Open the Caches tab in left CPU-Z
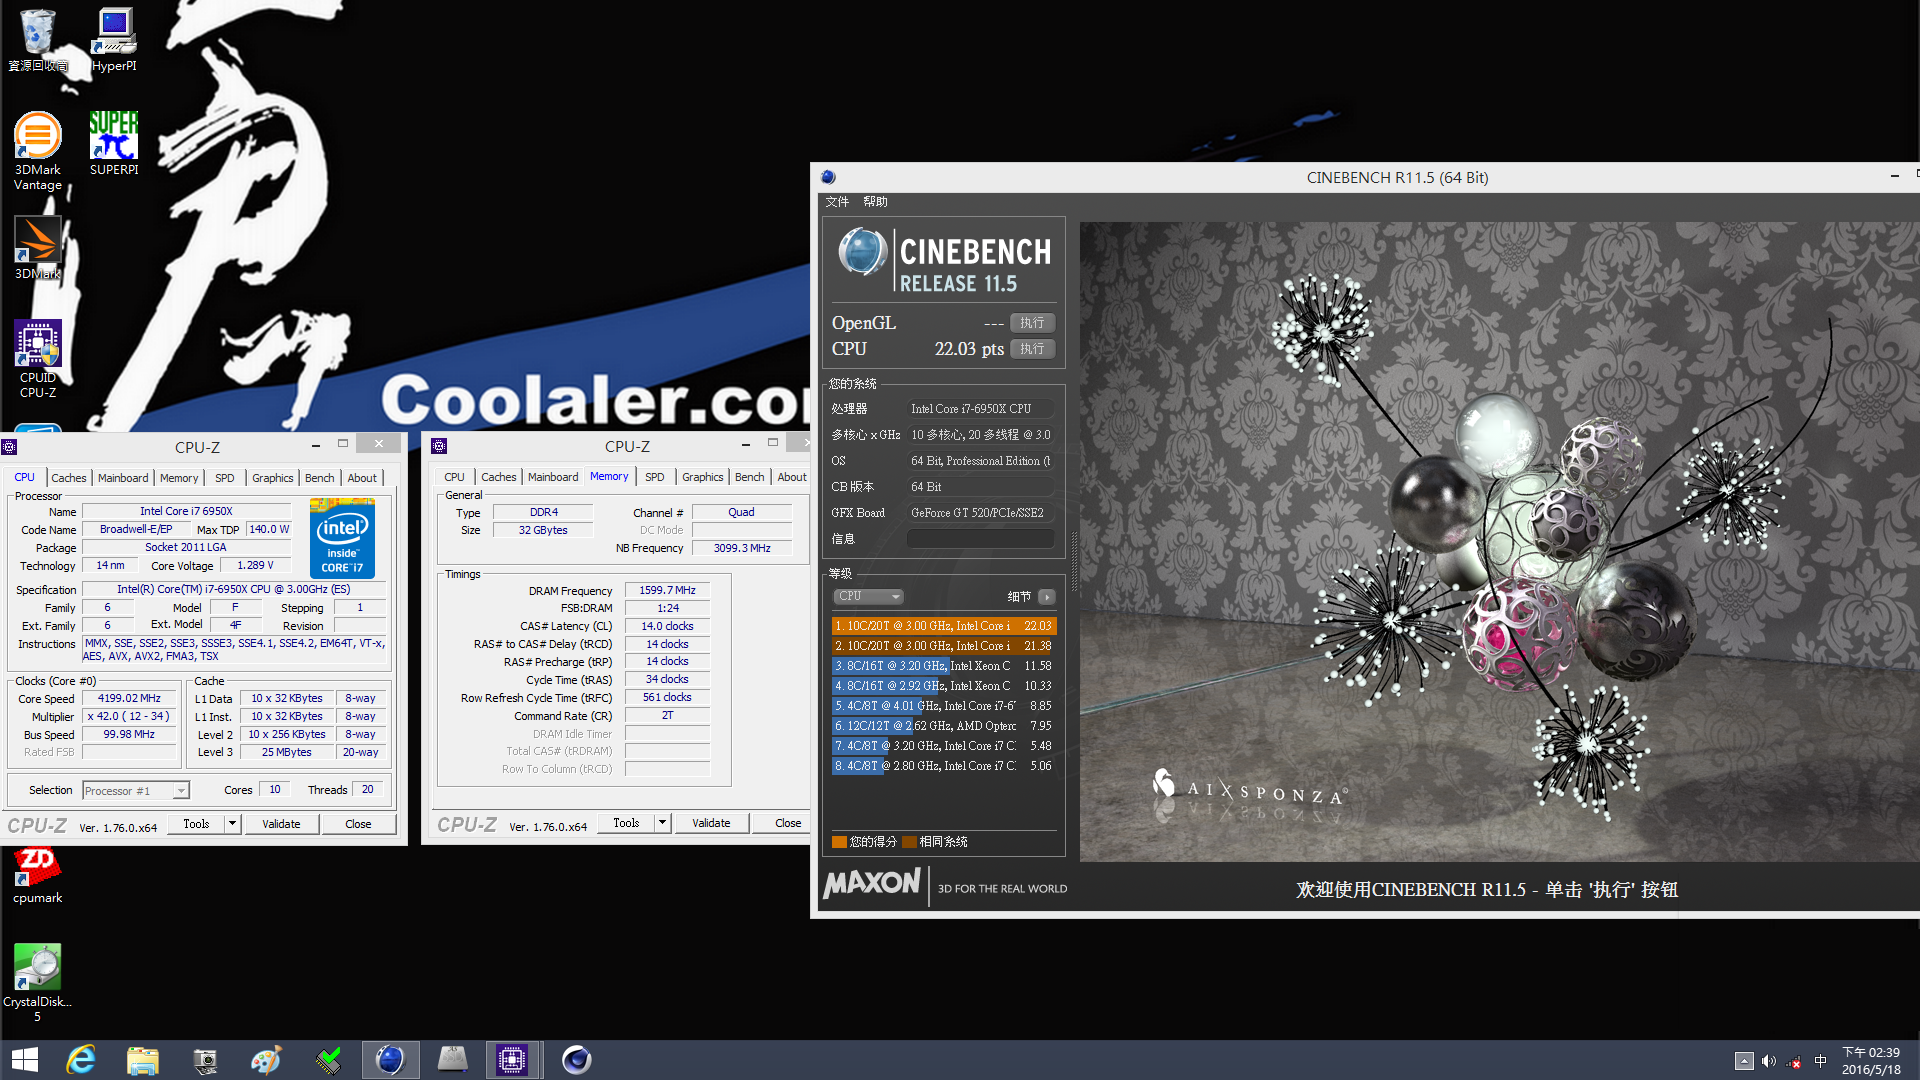 (x=69, y=478)
